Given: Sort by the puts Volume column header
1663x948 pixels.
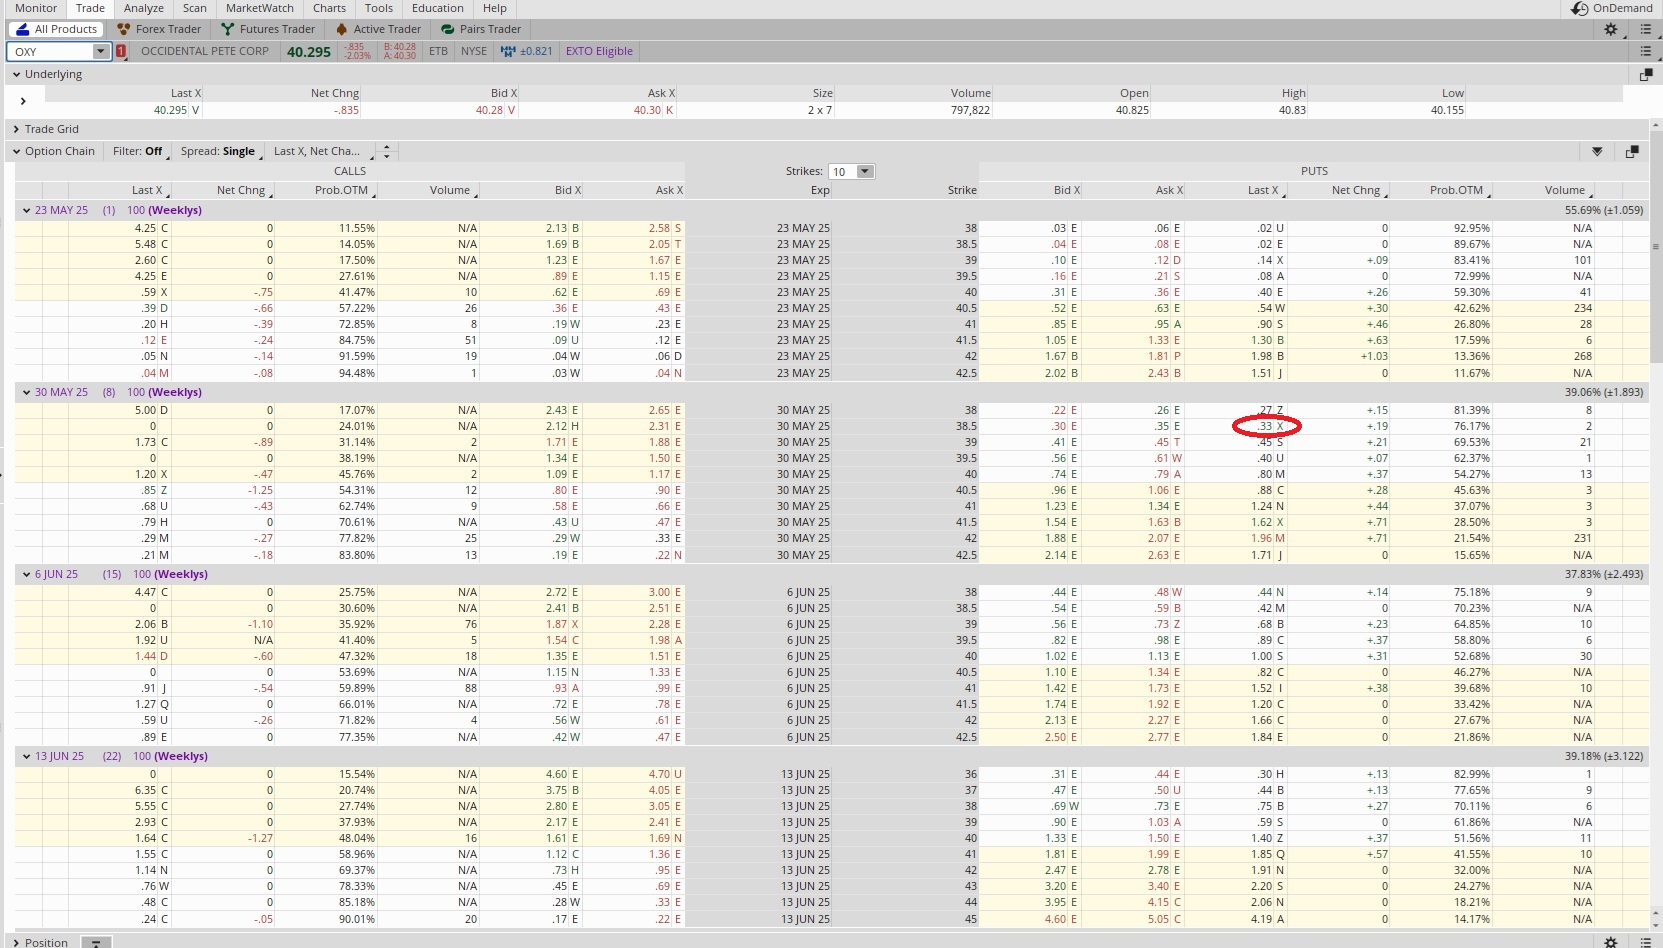Looking at the screenshot, I should point(1565,190).
